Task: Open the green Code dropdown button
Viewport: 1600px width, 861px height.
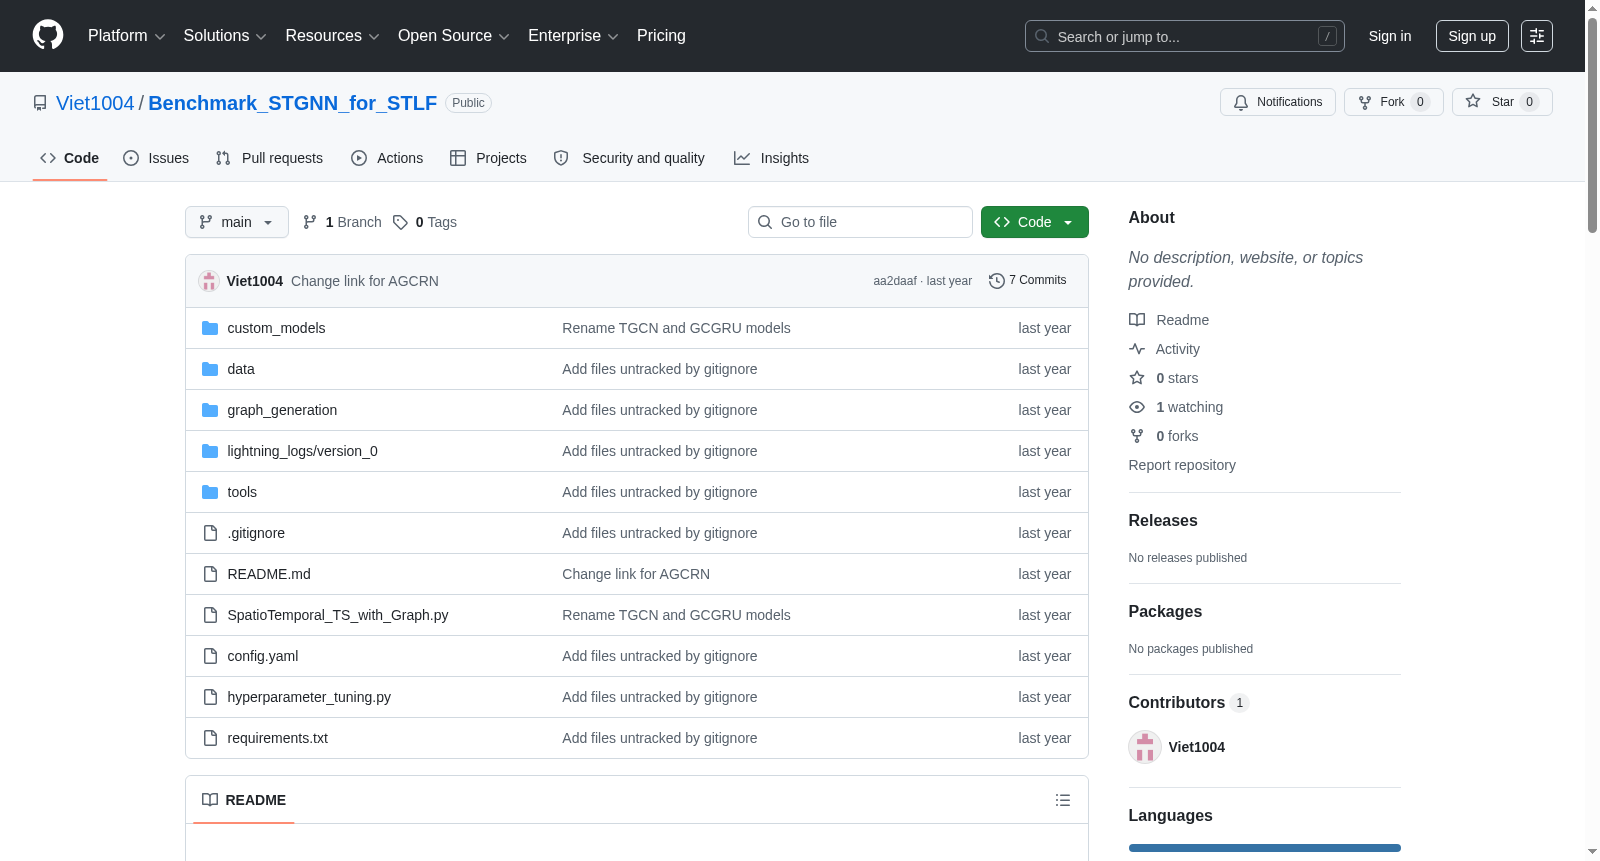Action: tap(1034, 222)
